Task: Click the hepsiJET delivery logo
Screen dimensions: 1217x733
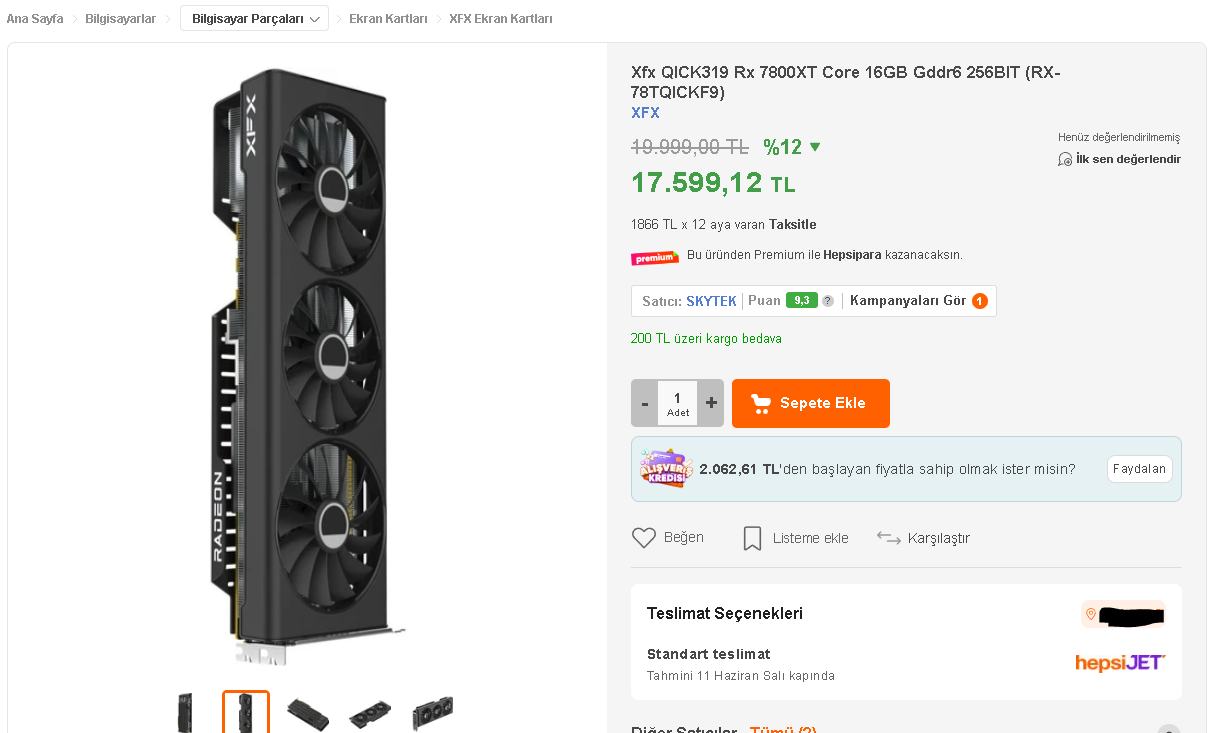Action: pyautogui.click(x=1120, y=662)
